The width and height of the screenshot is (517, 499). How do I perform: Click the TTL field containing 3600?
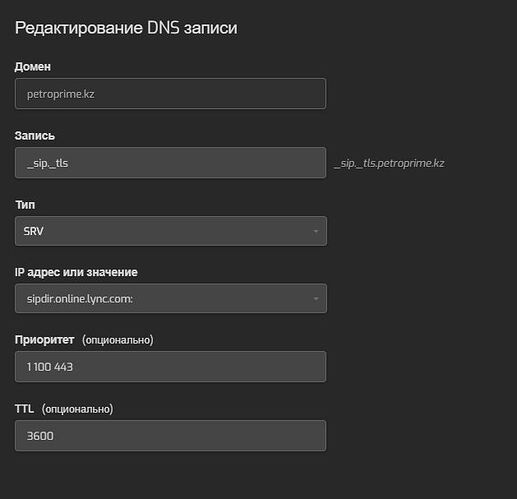(x=170, y=436)
